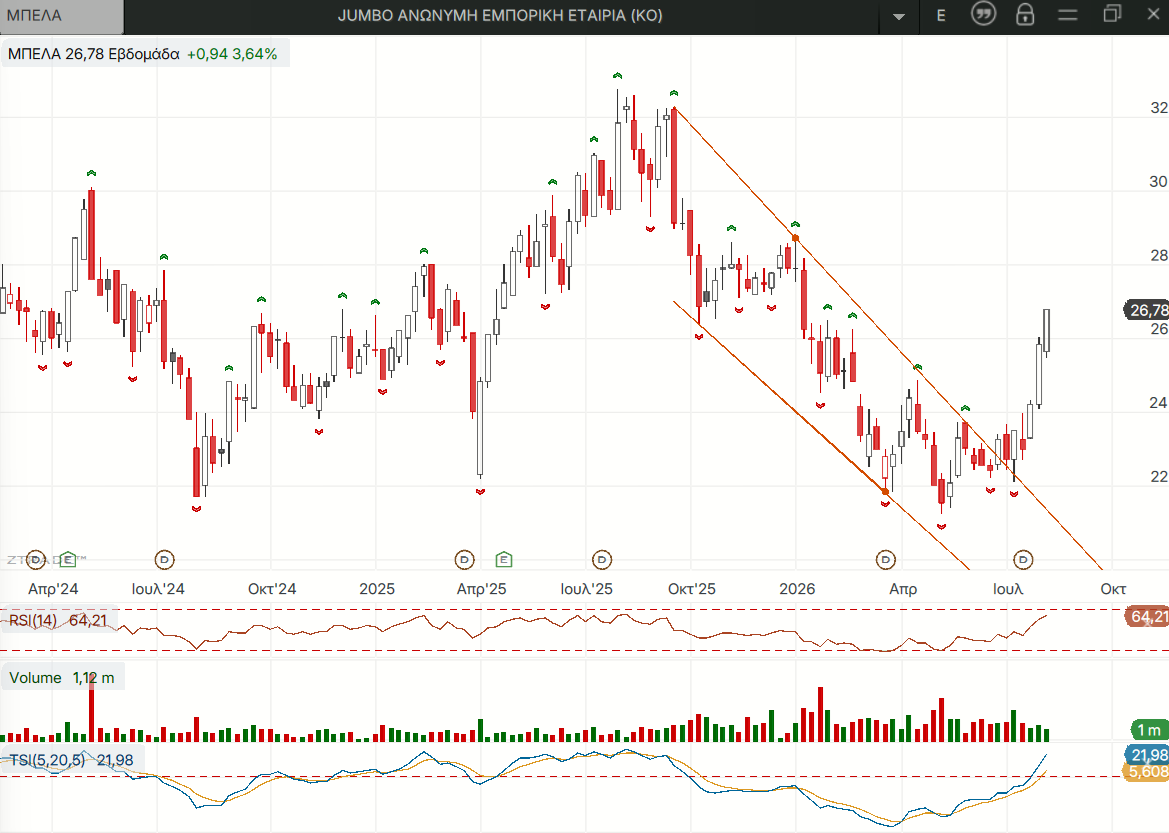Click the D dividend marker above Ιουλ 2026
Screen dimensions: 1169x833
click(1024, 559)
